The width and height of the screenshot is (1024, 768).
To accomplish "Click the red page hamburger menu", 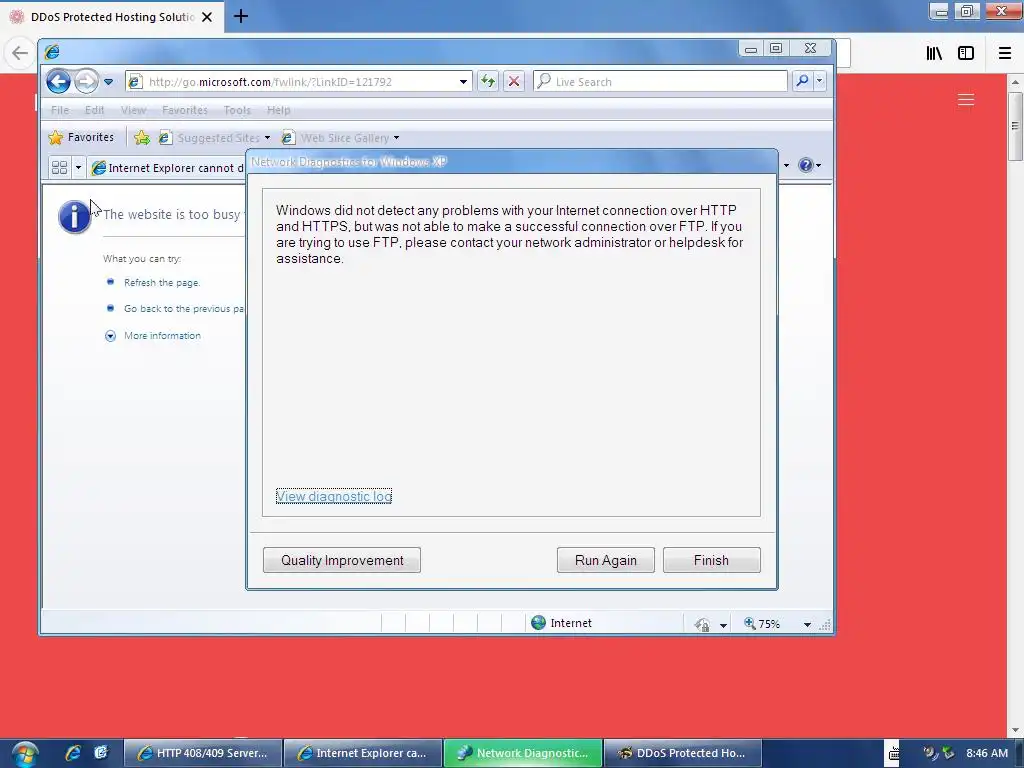I will pyautogui.click(x=966, y=99).
